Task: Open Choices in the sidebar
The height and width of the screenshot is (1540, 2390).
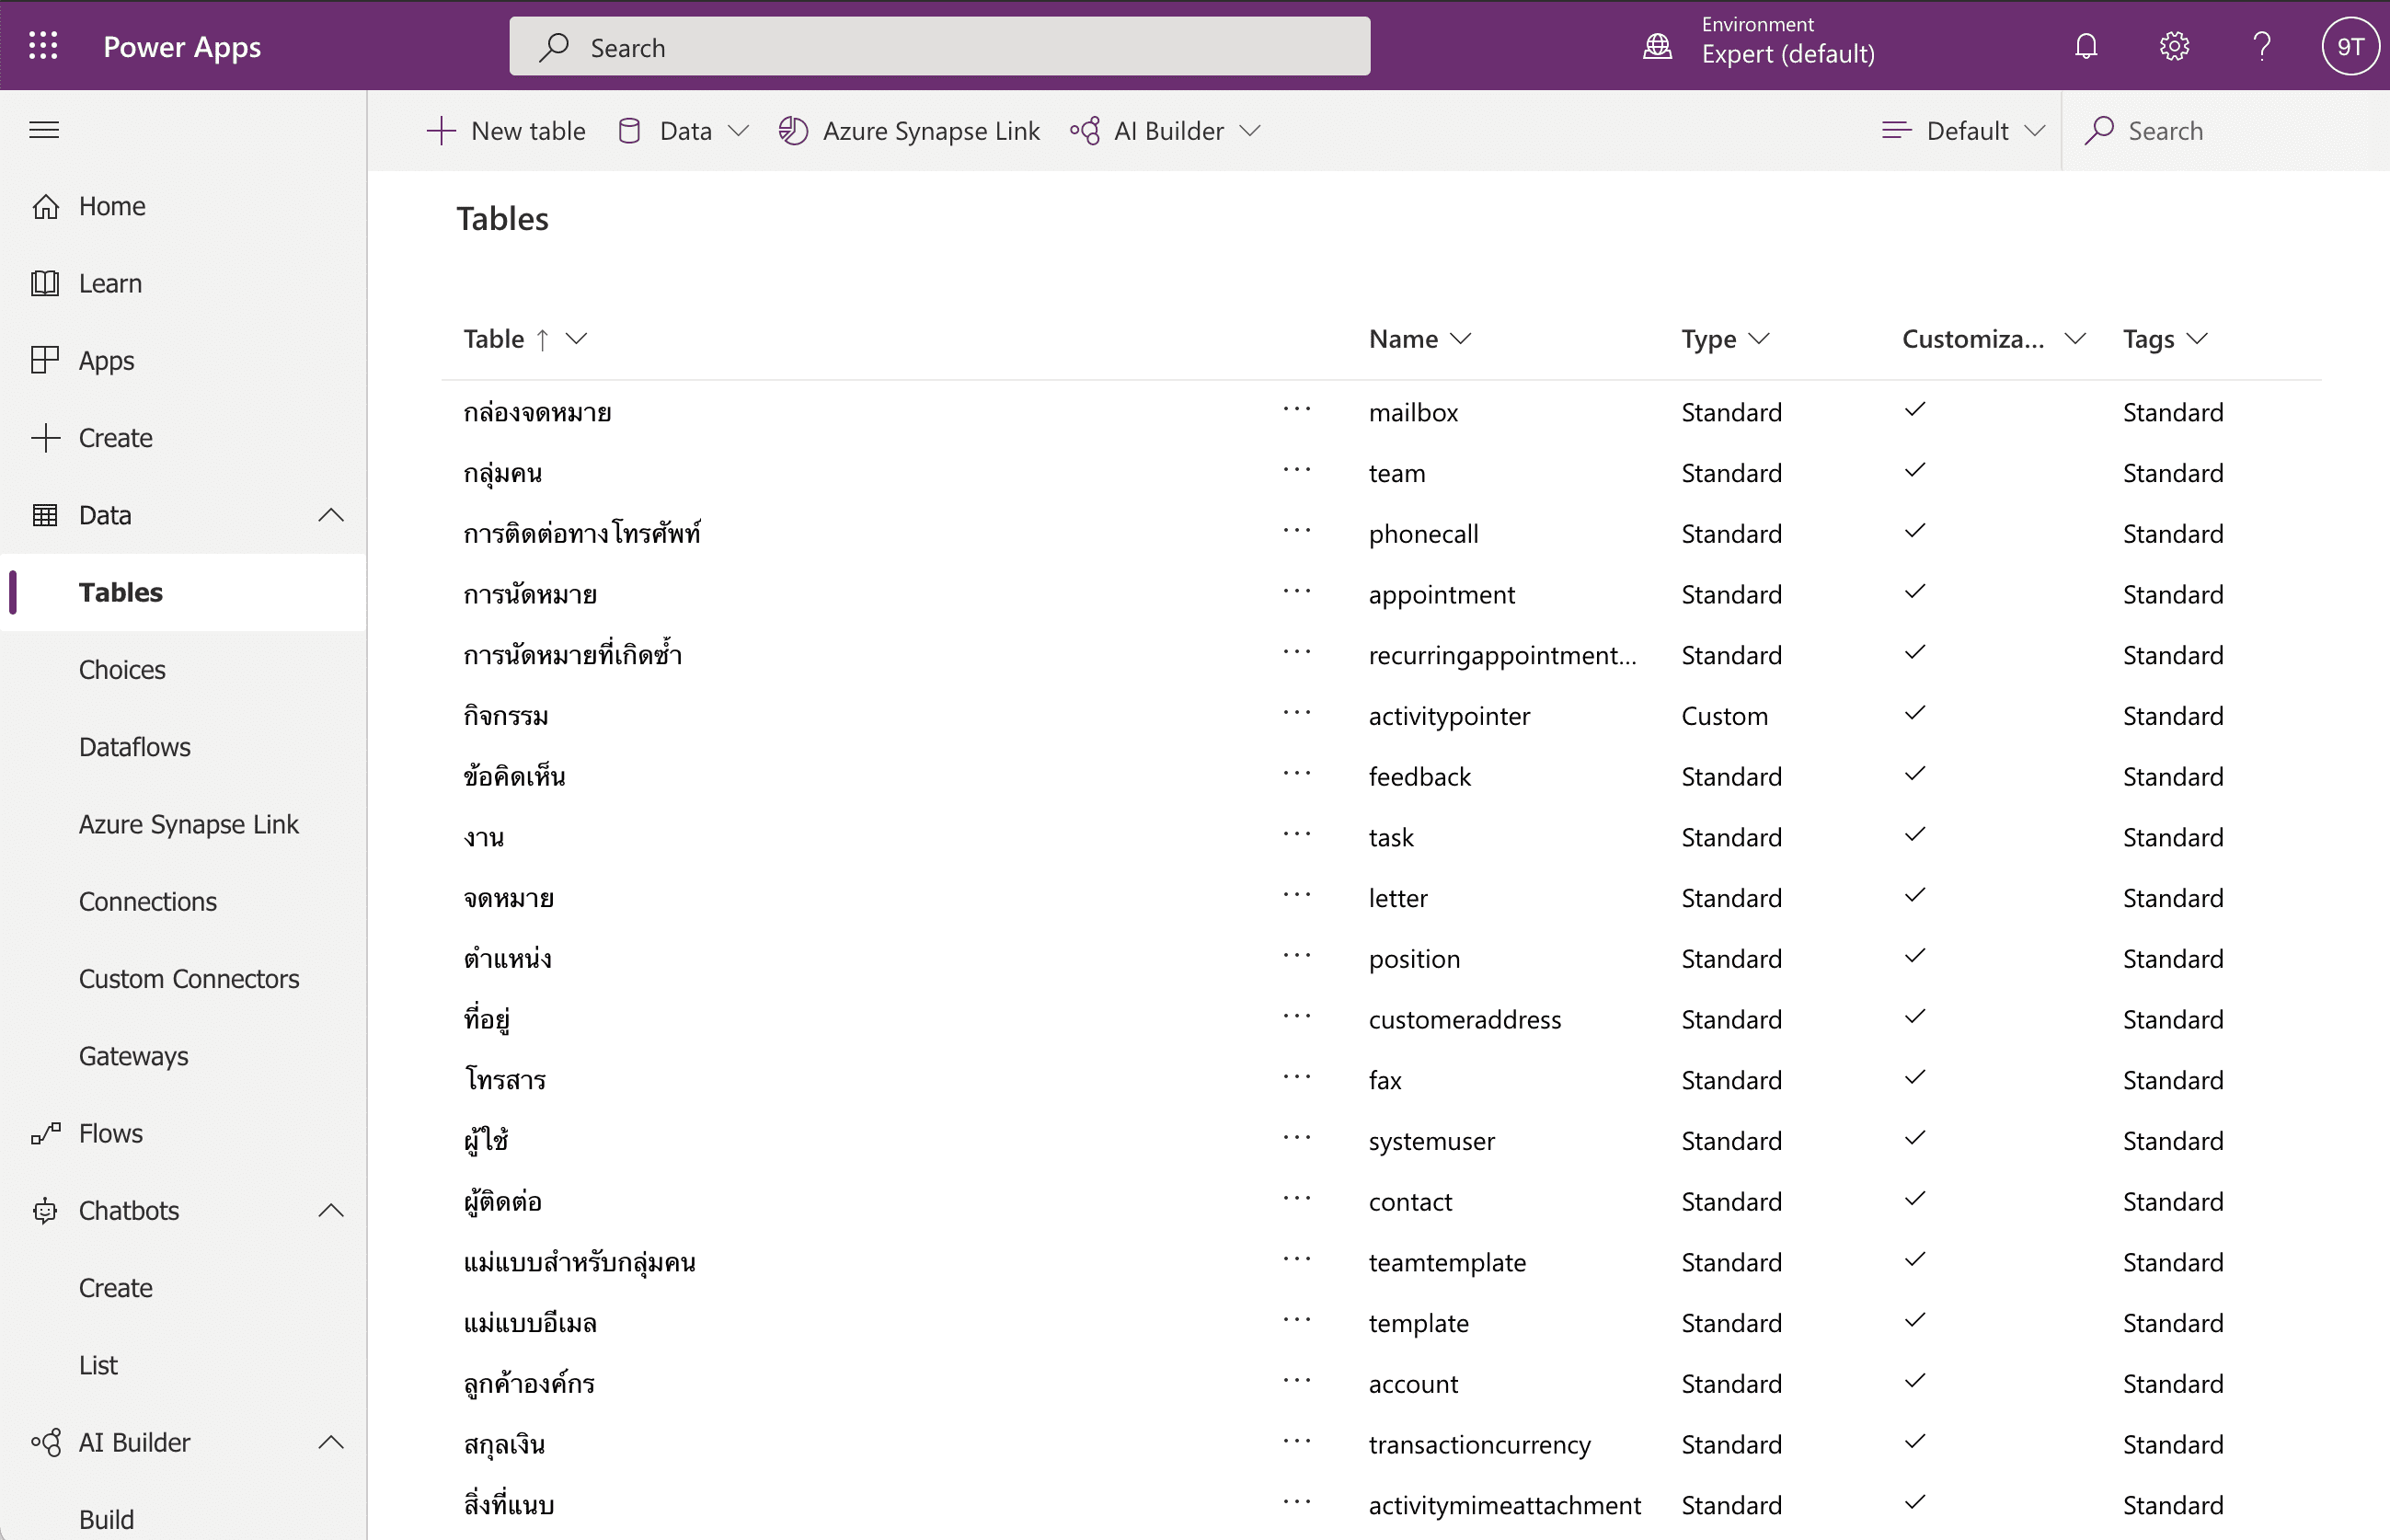Action: 122,670
